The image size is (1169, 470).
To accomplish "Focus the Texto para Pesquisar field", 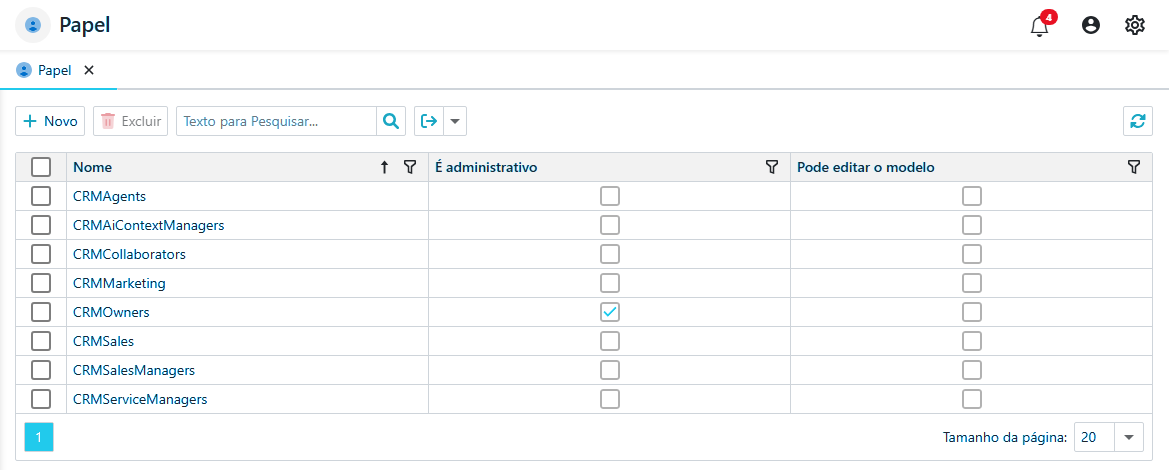I will click(x=276, y=121).
